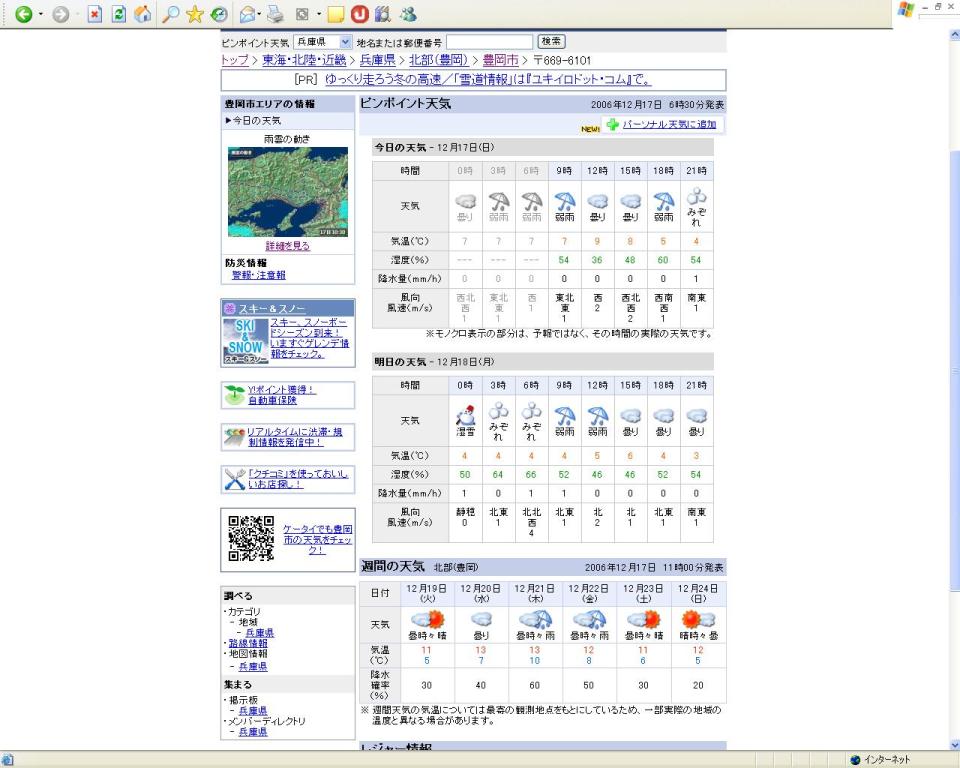Click the Windows flag logo
This screenshot has width=960, height=768.
tap(906, 10)
